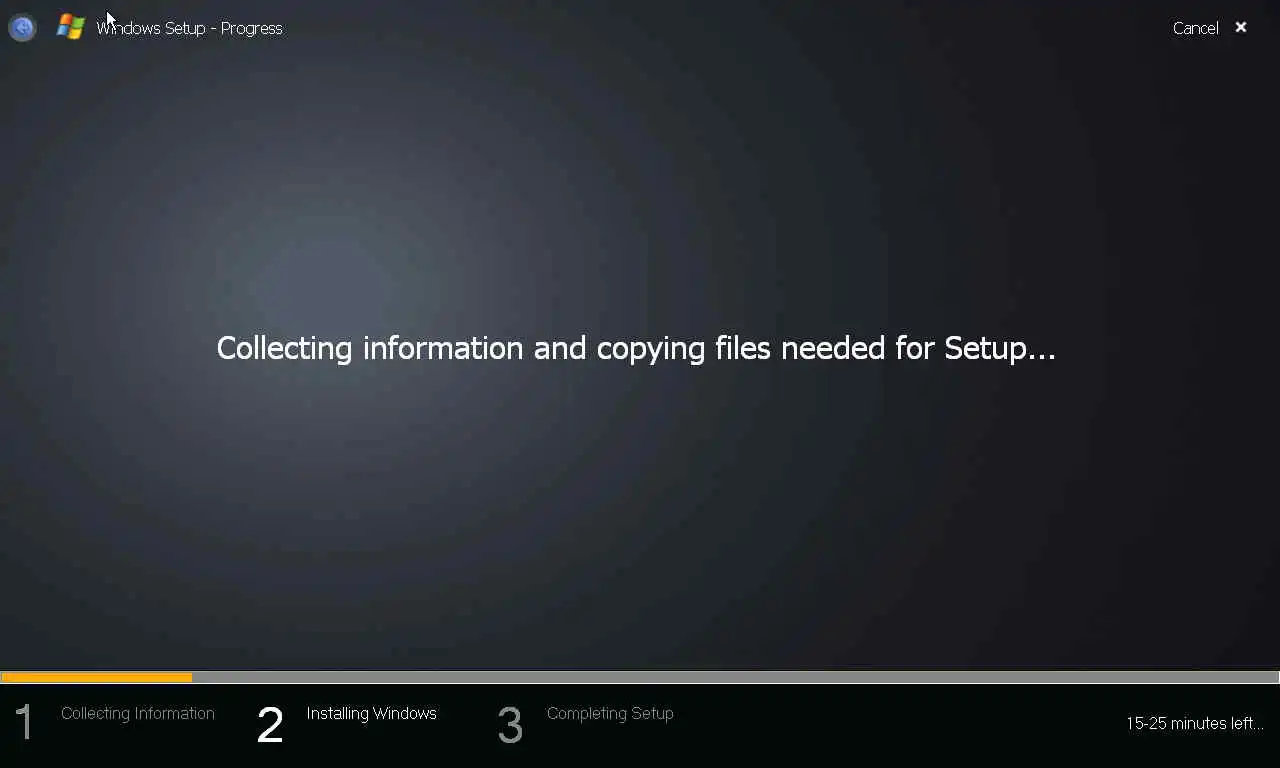Click the X icon beside Cancel
Viewport: 1280px width, 768px height.
pyautogui.click(x=1241, y=27)
